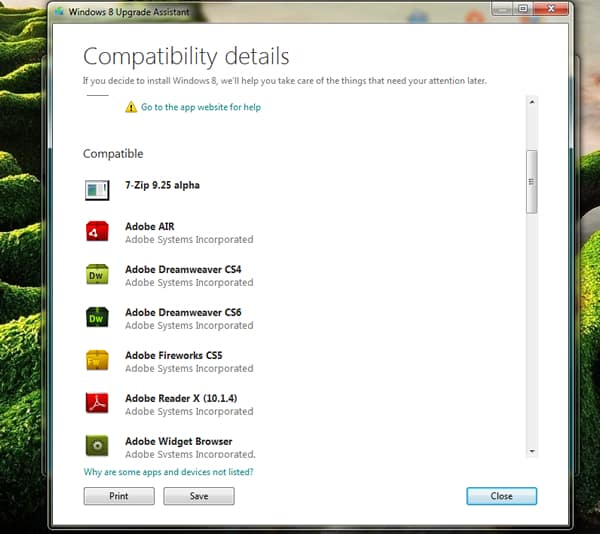The width and height of the screenshot is (600, 534).
Task: Open Go to the app website link
Action: coord(200,107)
